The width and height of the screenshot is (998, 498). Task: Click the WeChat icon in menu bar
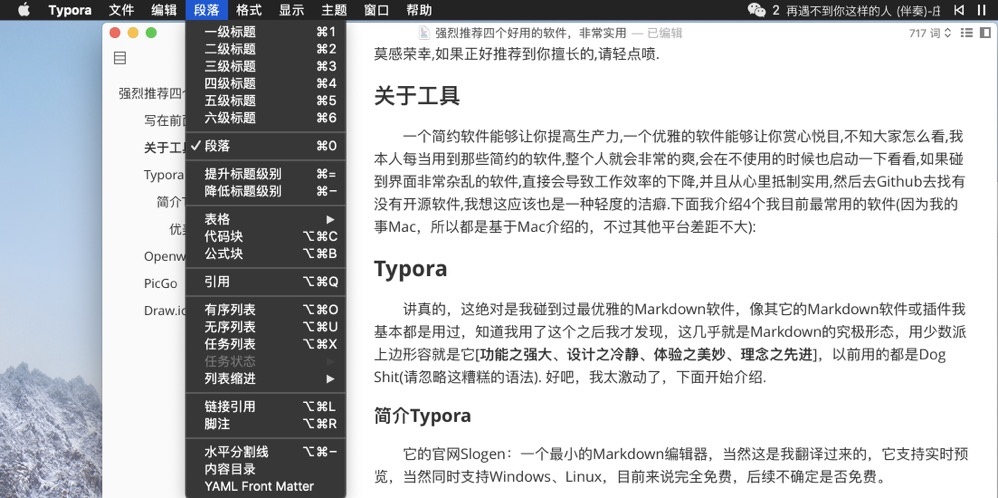click(x=756, y=10)
